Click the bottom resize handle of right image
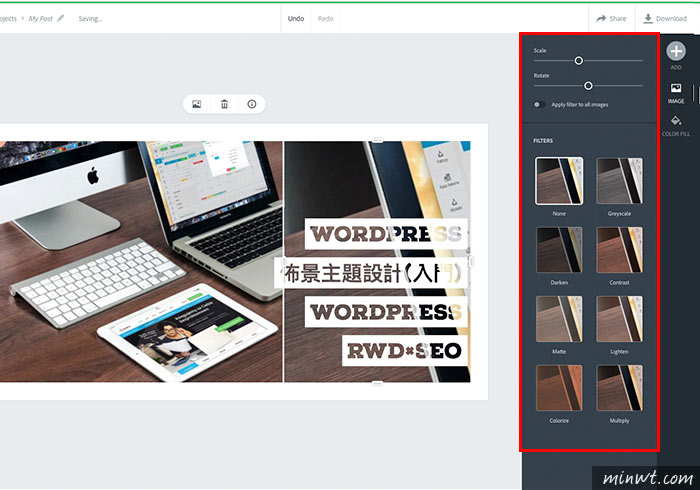Image resolution: width=700 pixels, height=490 pixels. point(378,382)
